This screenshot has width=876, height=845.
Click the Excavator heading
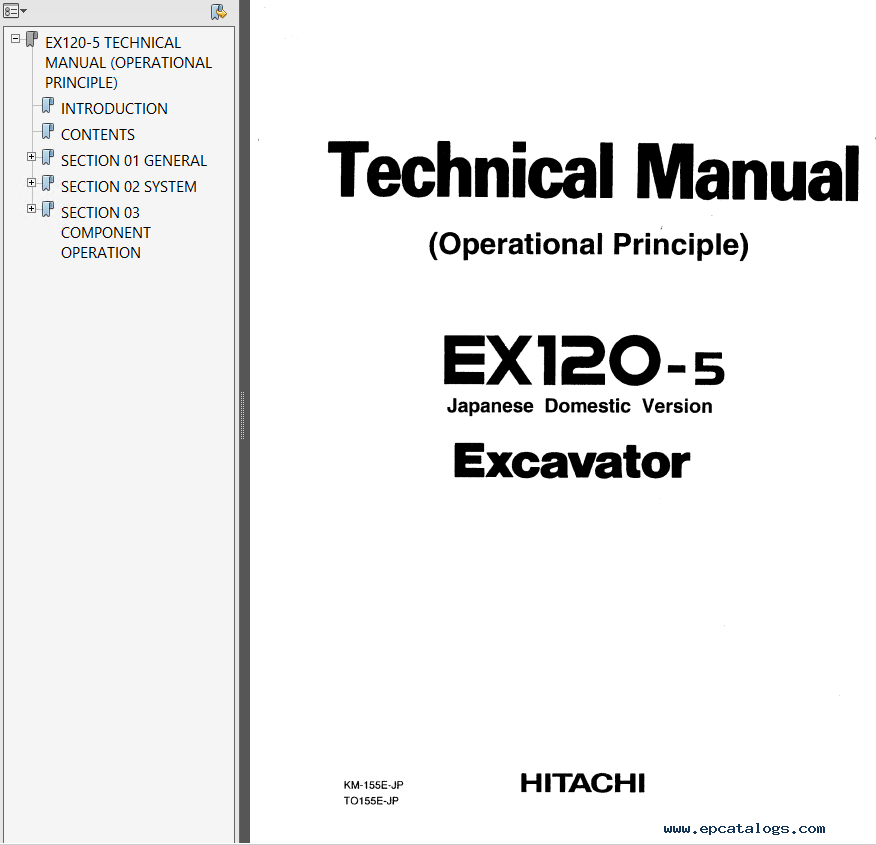[572, 461]
